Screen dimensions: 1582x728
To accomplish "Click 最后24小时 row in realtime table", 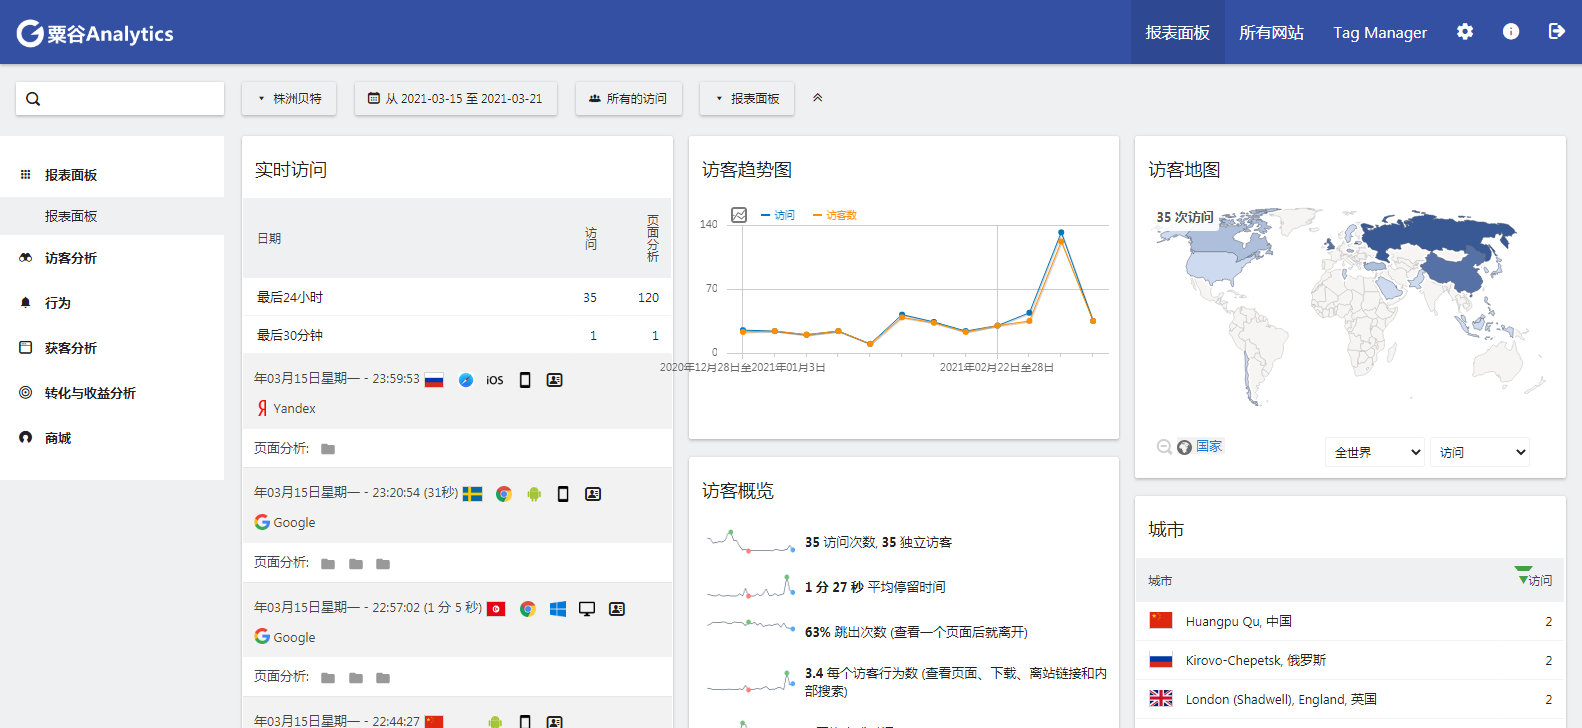I will pos(457,297).
